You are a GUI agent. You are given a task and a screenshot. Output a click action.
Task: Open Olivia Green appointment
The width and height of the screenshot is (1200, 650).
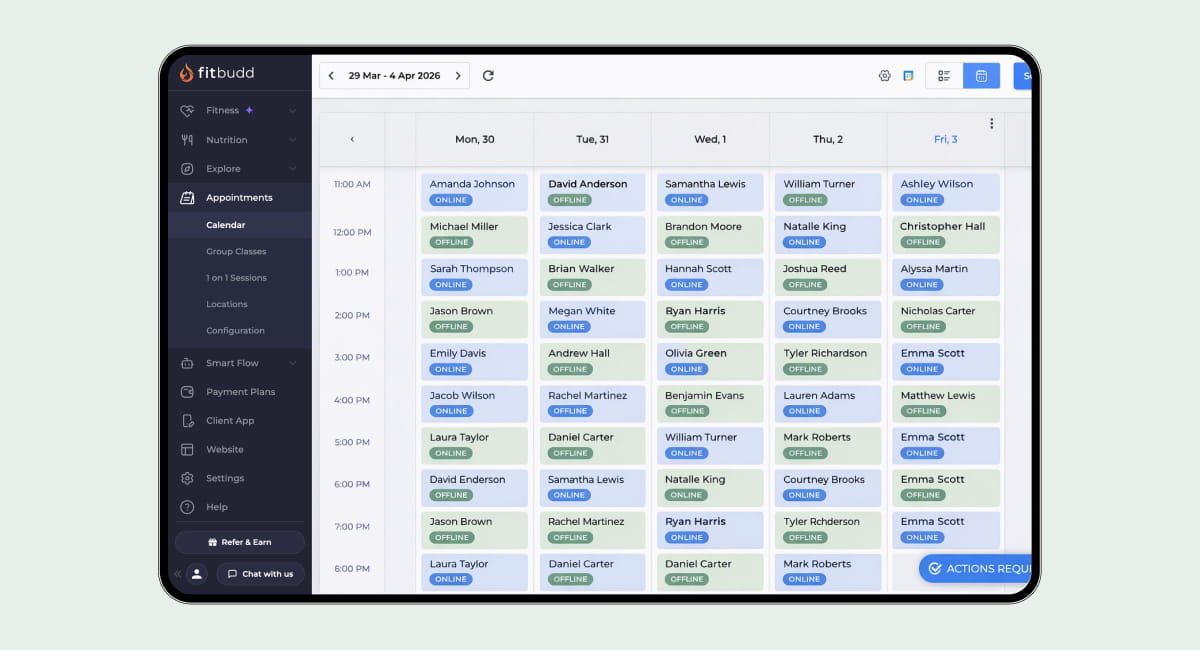710,361
